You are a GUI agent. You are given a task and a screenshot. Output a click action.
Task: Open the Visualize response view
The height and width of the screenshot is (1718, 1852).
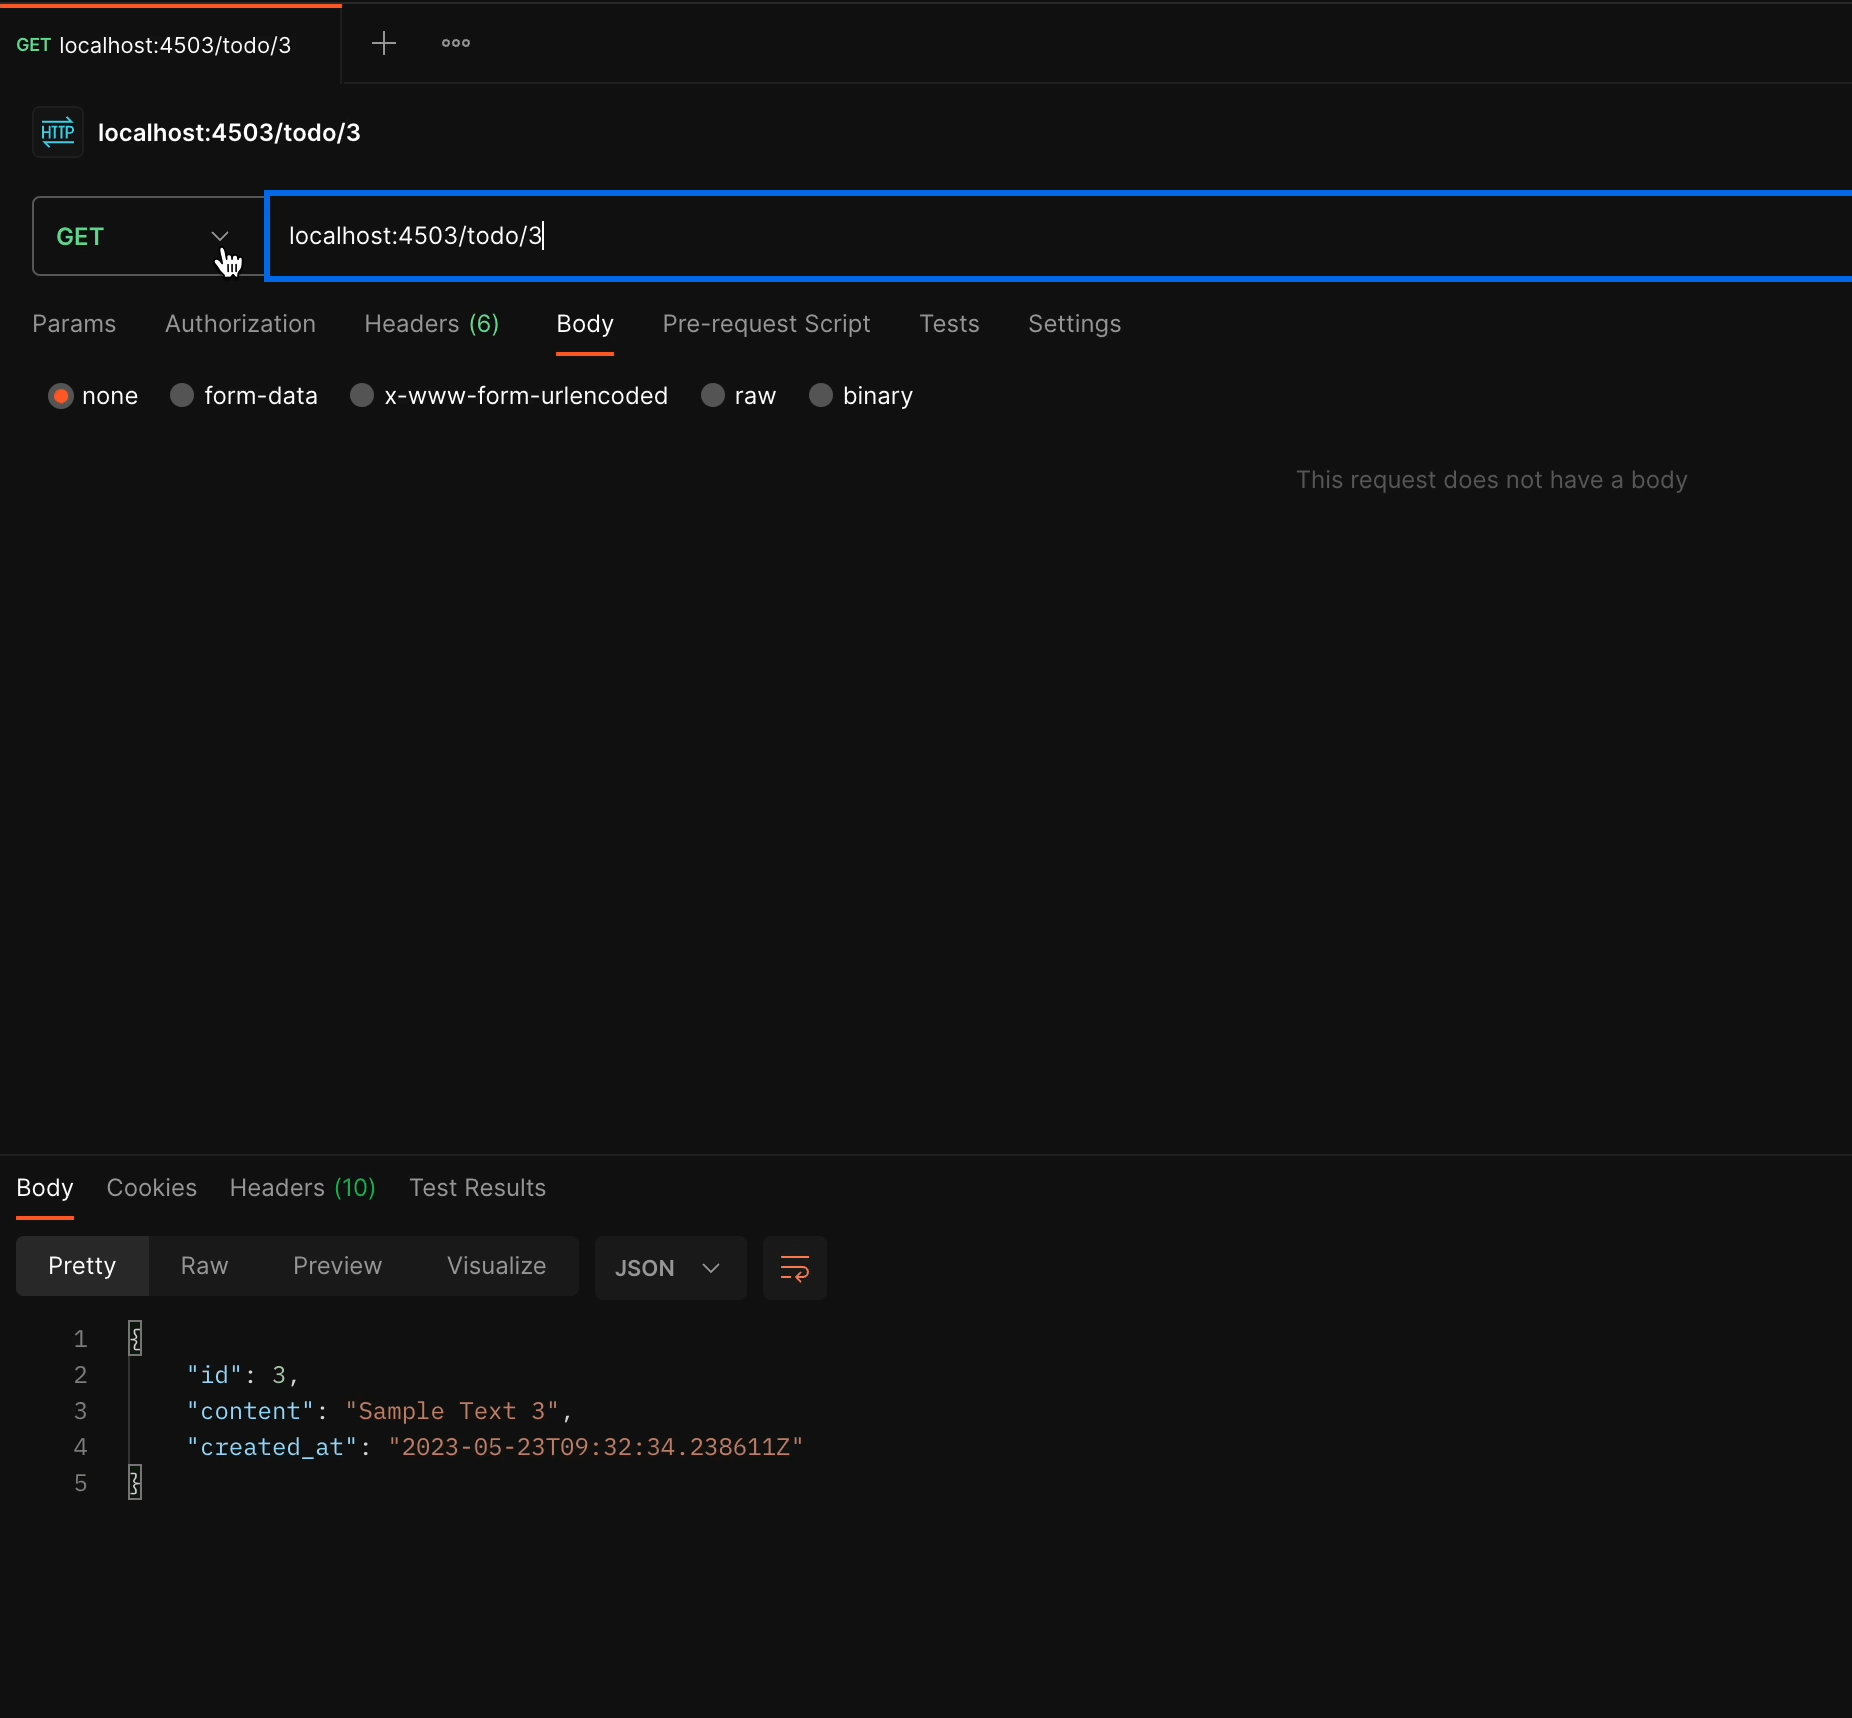click(497, 1266)
